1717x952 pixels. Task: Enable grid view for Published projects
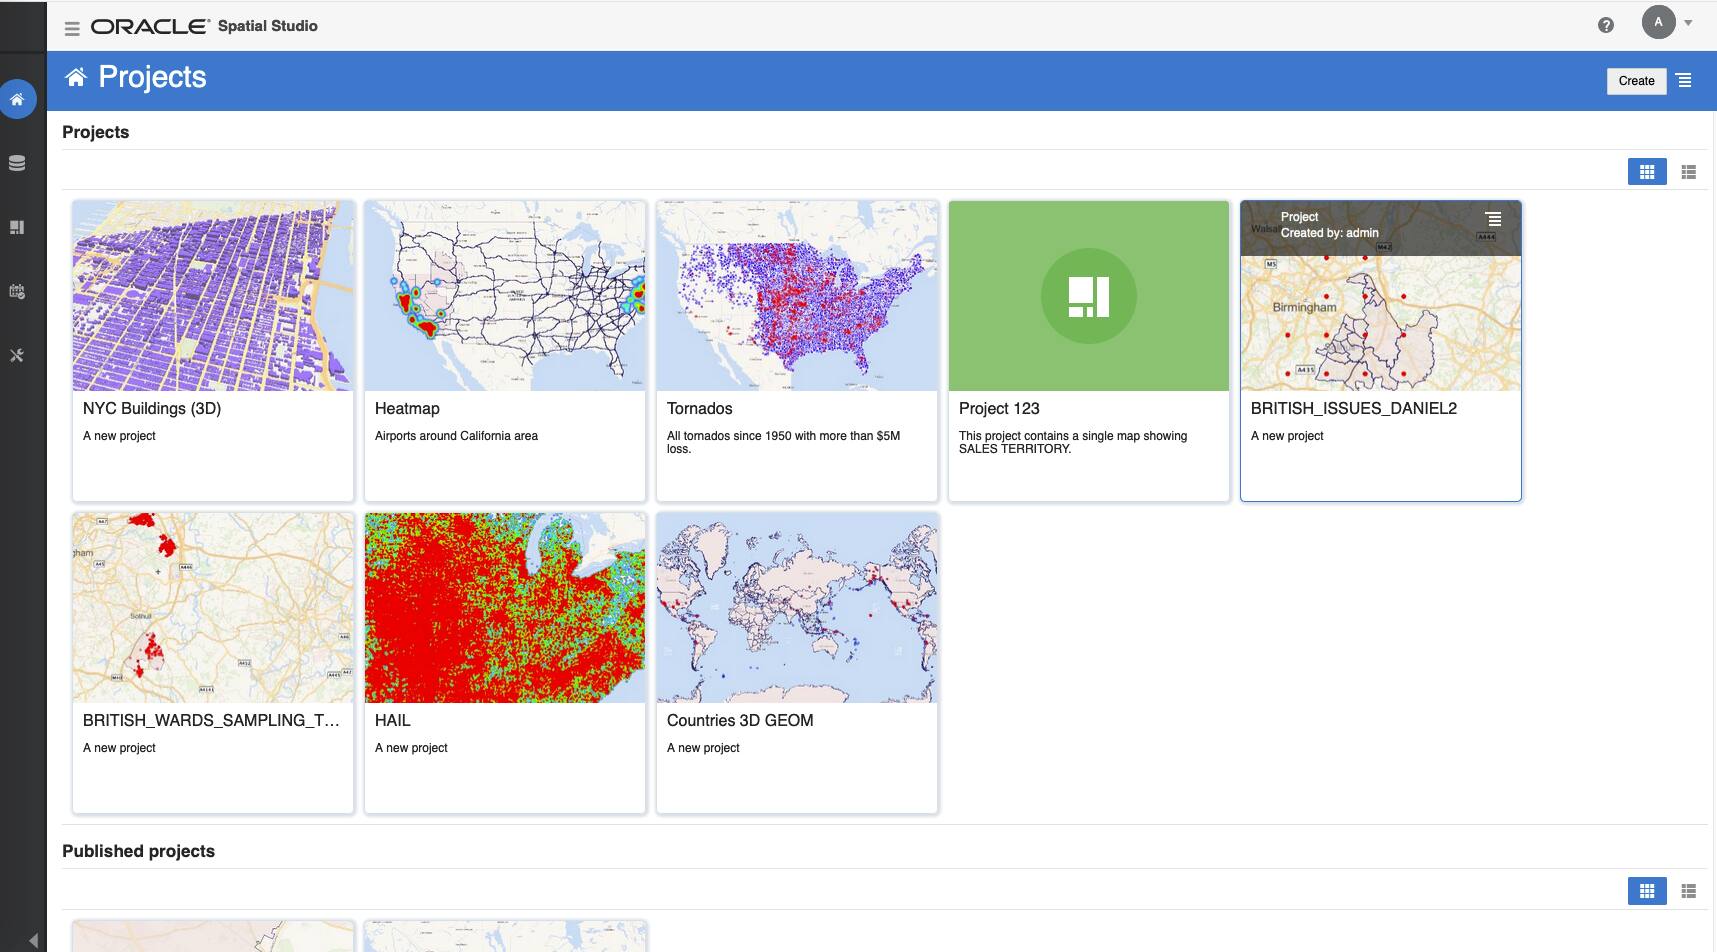(1647, 889)
